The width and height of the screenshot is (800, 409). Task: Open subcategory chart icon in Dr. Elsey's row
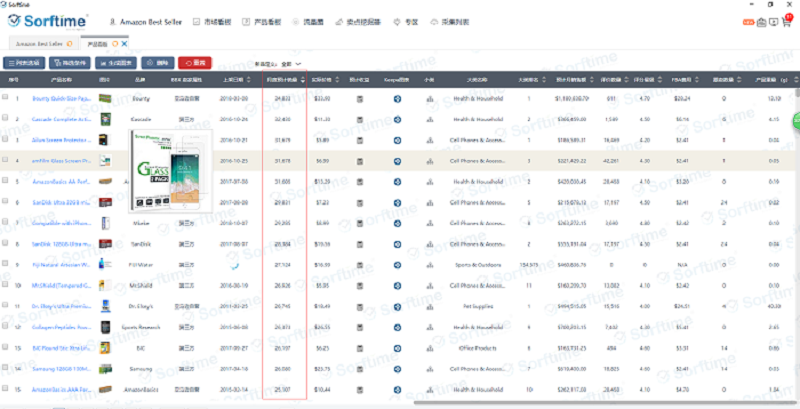(430, 307)
